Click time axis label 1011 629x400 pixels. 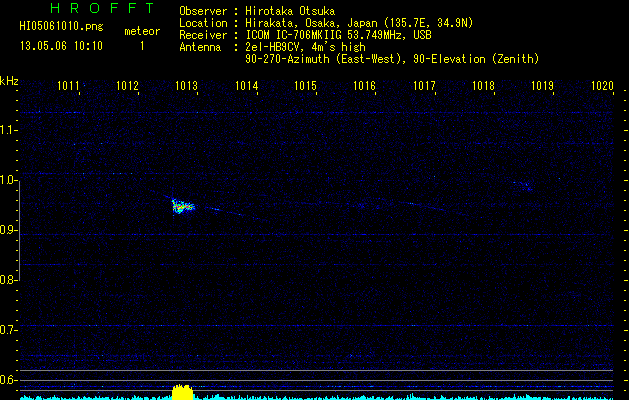(x=69, y=85)
